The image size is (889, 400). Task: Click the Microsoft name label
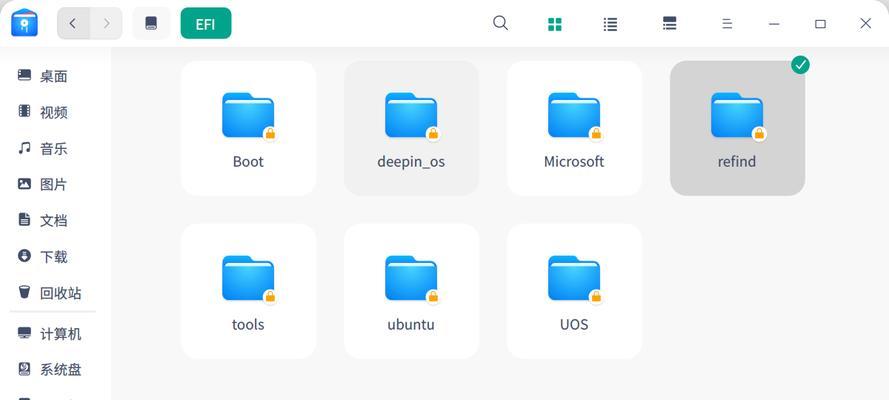pyautogui.click(x=574, y=161)
